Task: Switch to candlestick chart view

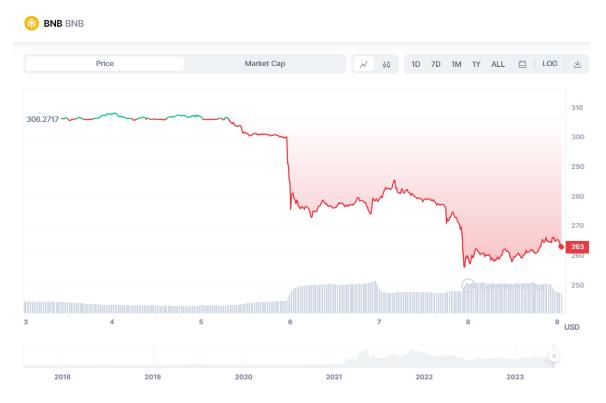Action: click(385, 64)
